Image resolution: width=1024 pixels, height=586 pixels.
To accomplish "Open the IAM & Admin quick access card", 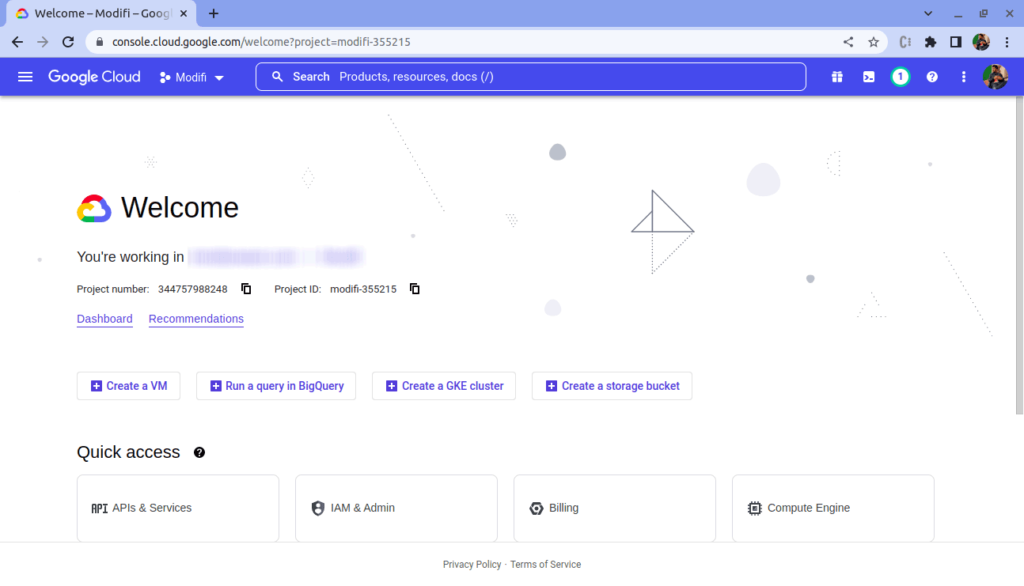I will (396, 508).
